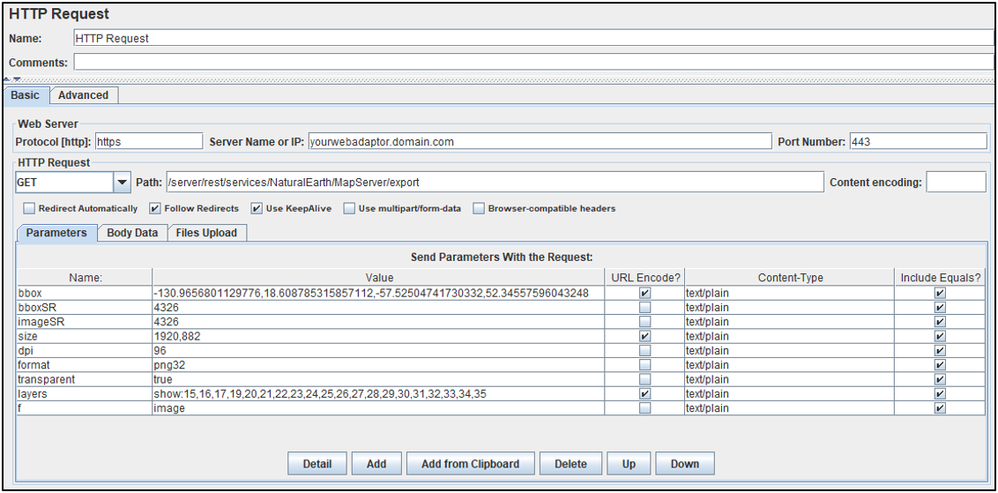Click Add from Clipboard button
998x493 pixels.
coord(470,464)
